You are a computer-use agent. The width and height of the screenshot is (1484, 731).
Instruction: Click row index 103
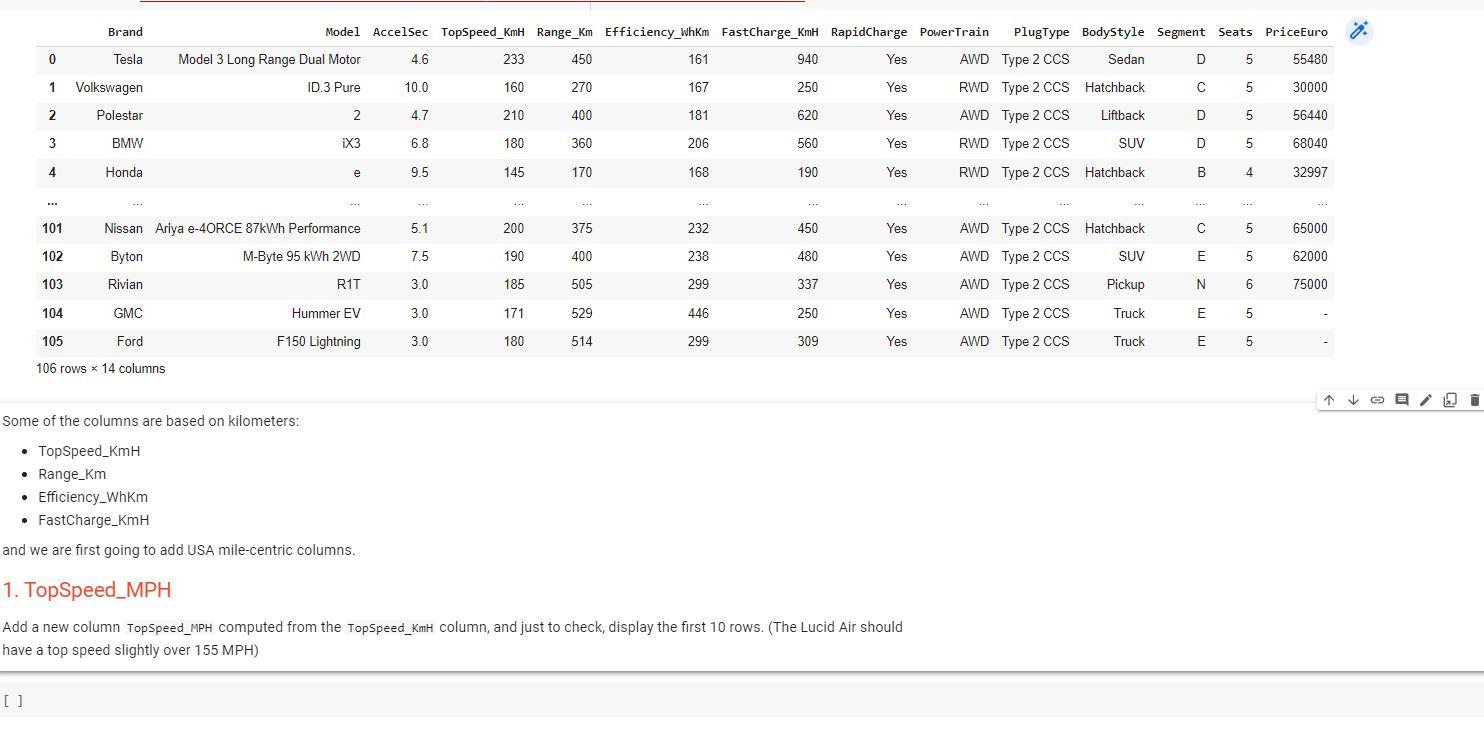[52, 285]
